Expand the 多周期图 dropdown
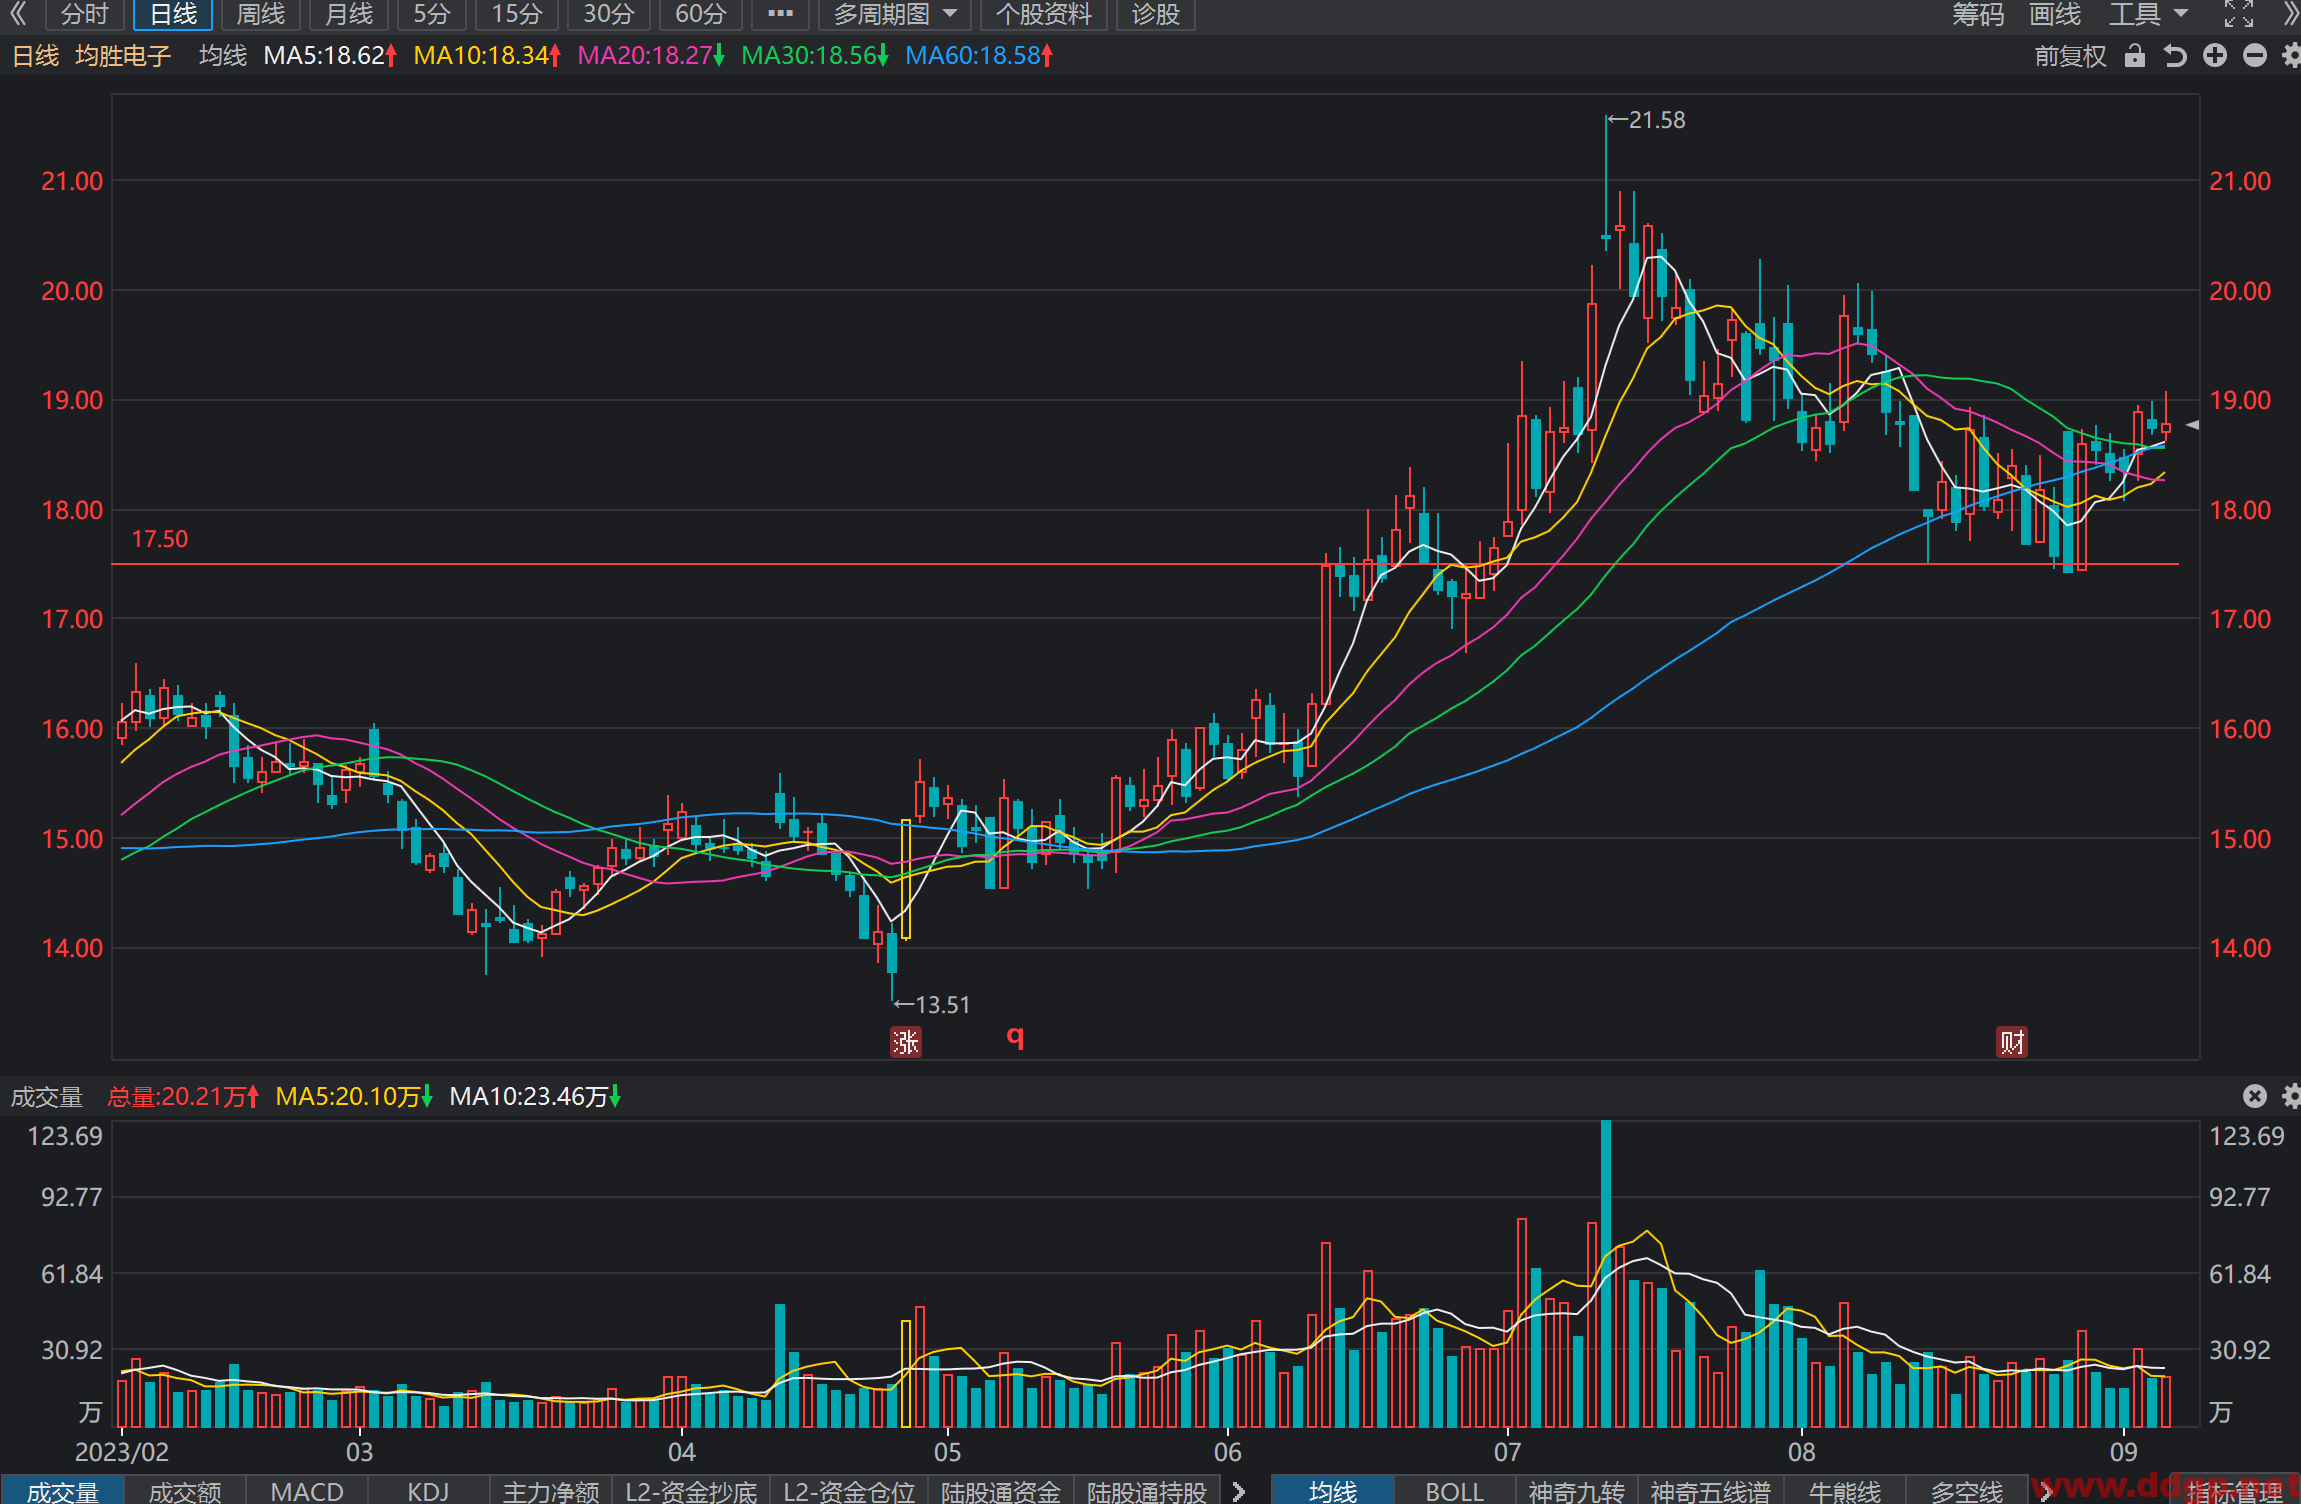The width and height of the screenshot is (2301, 1504). pos(895,14)
